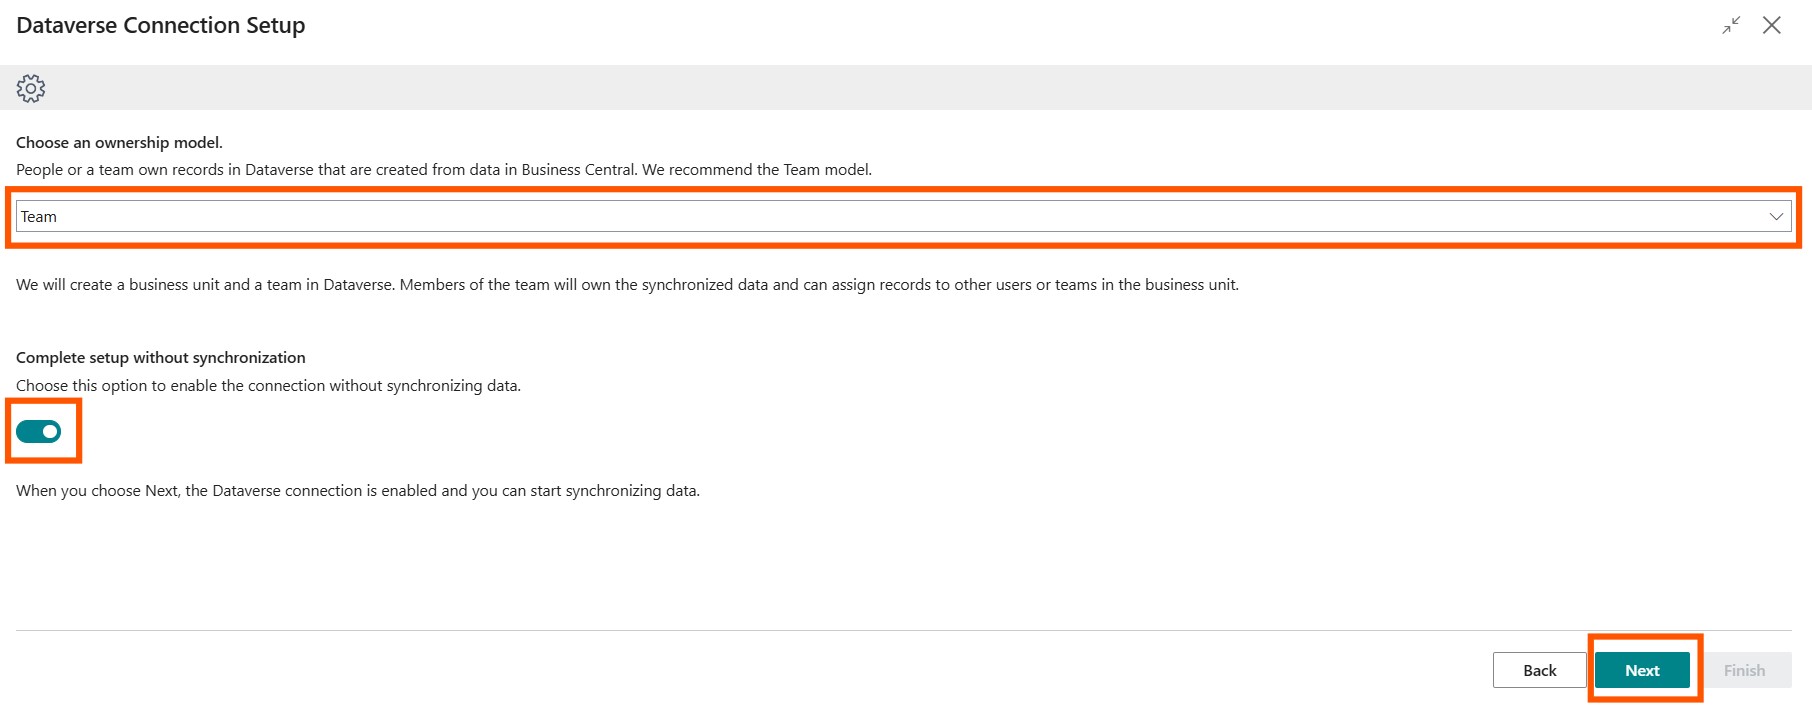Click the business unit and team description text
1812x715 pixels.
[627, 285]
